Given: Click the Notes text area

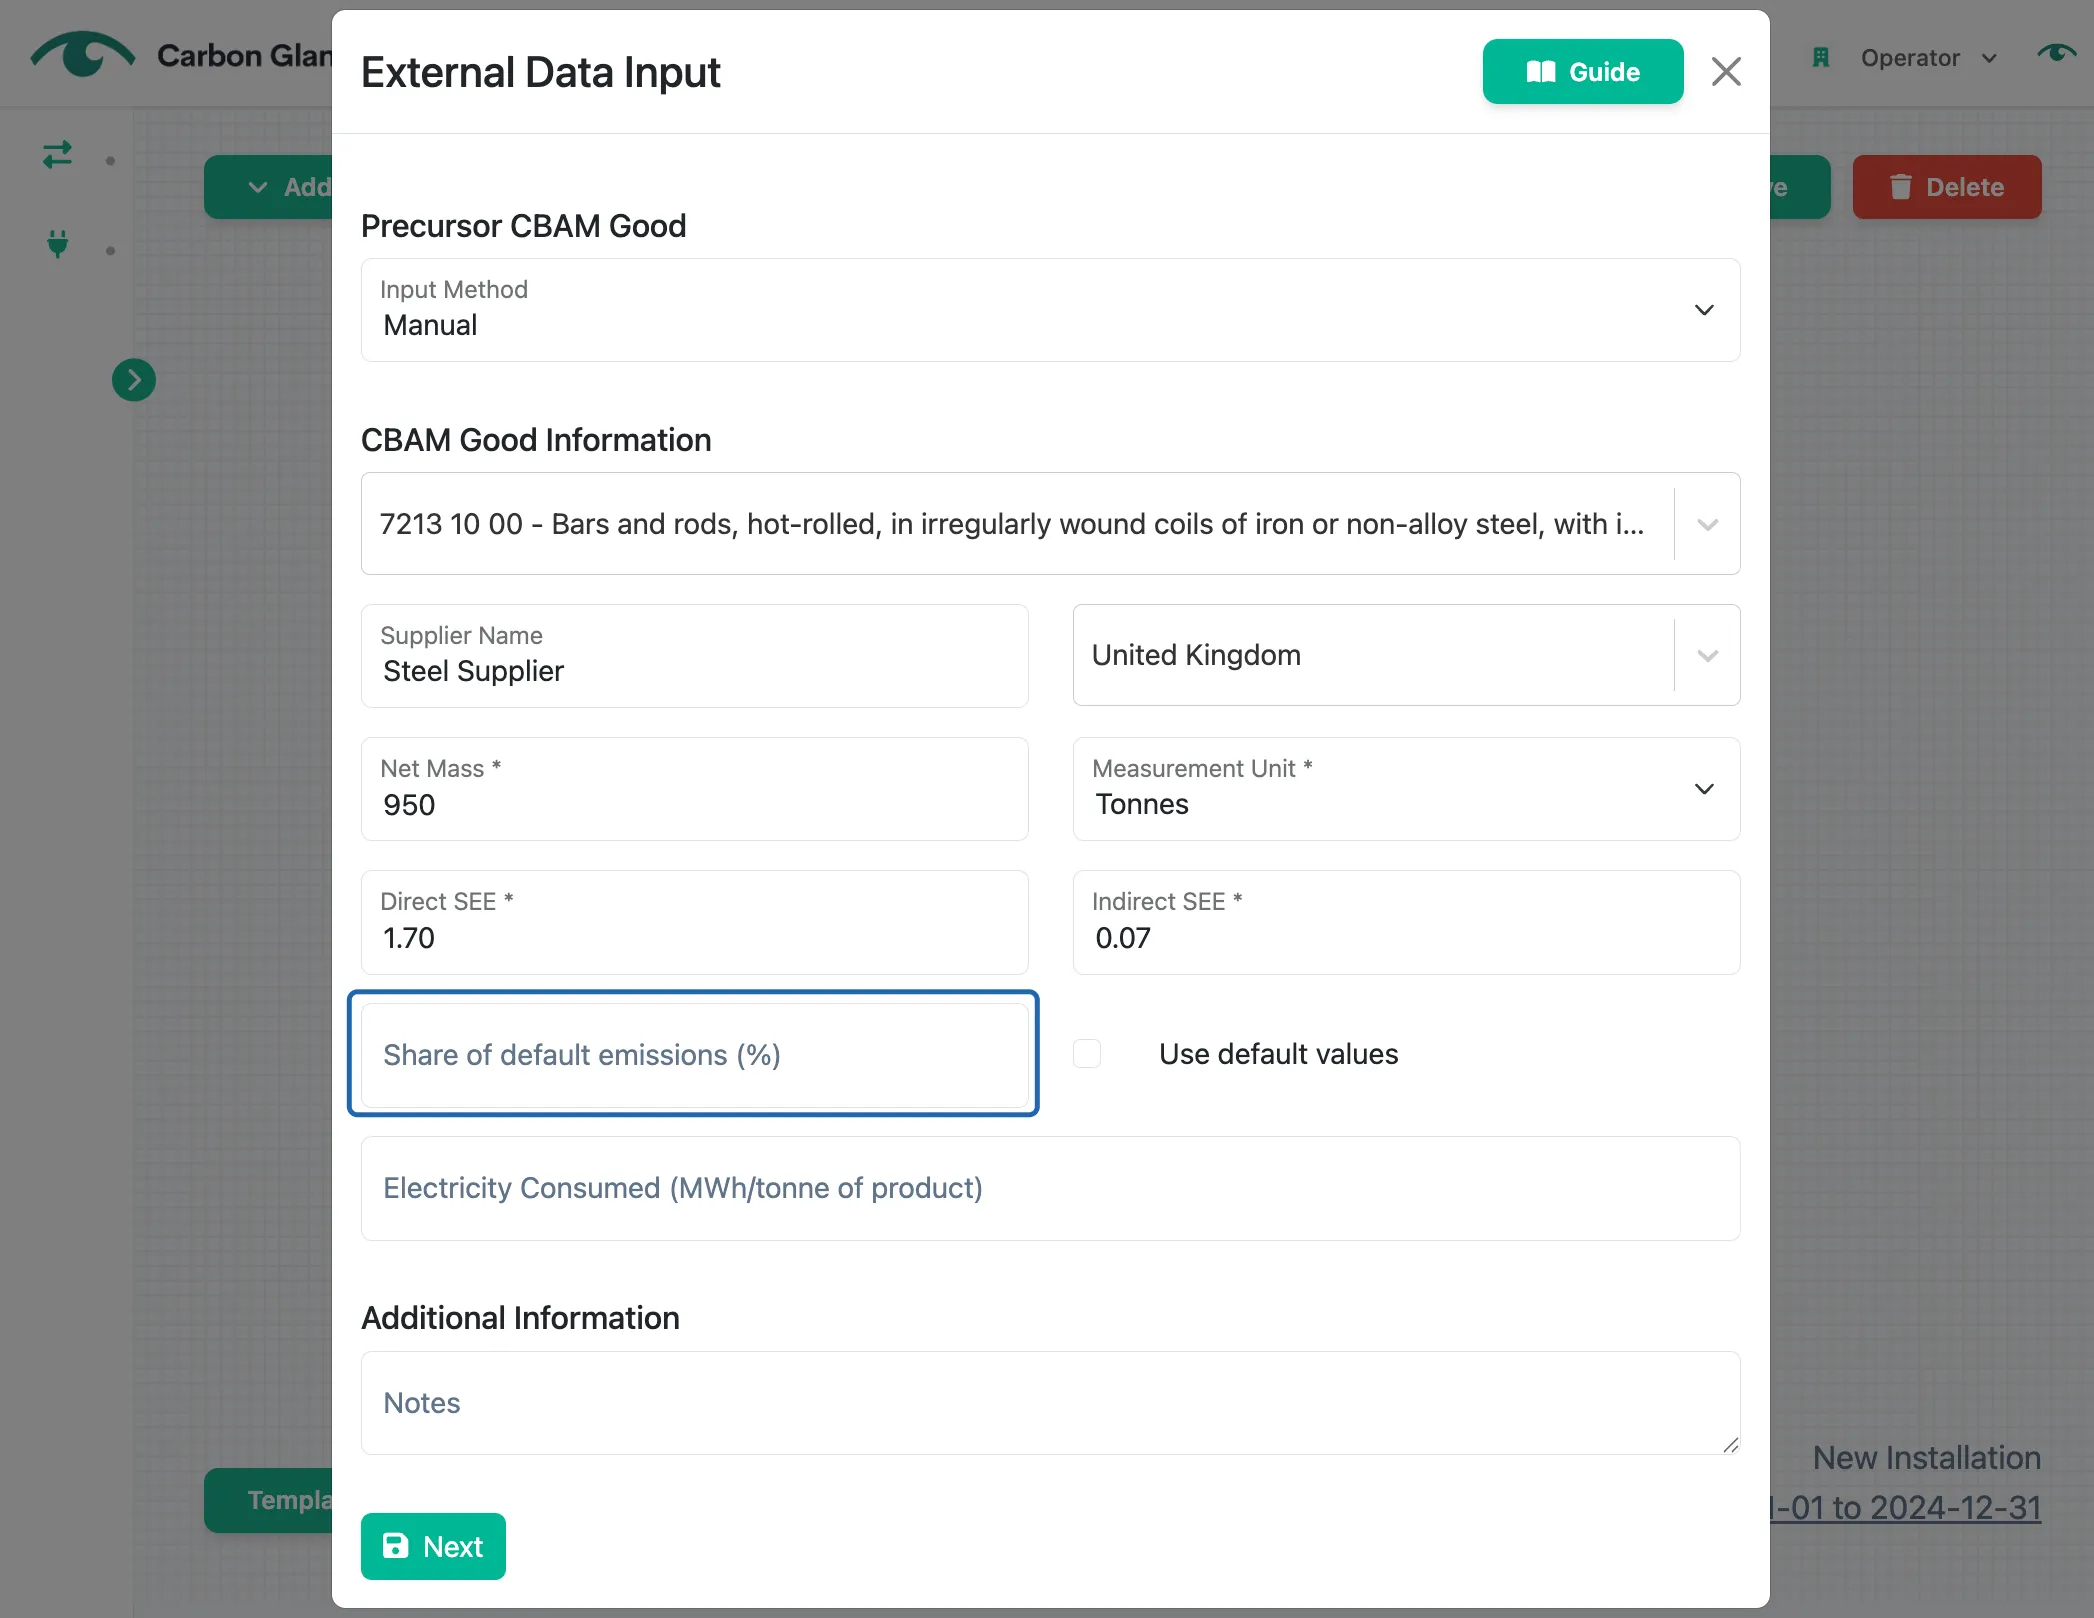Looking at the screenshot, I should tap(1050, 1403).
